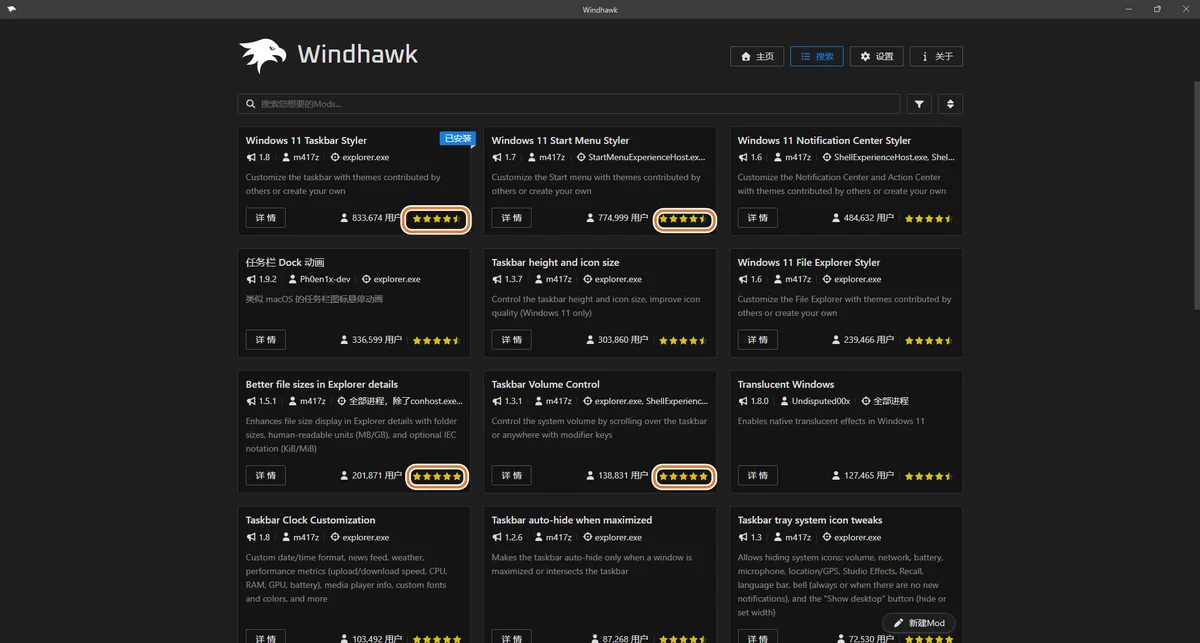Click process icon on Taskbar height and icon size card
The height and width of the screenshot is (643, 1200).
(588, 279)
